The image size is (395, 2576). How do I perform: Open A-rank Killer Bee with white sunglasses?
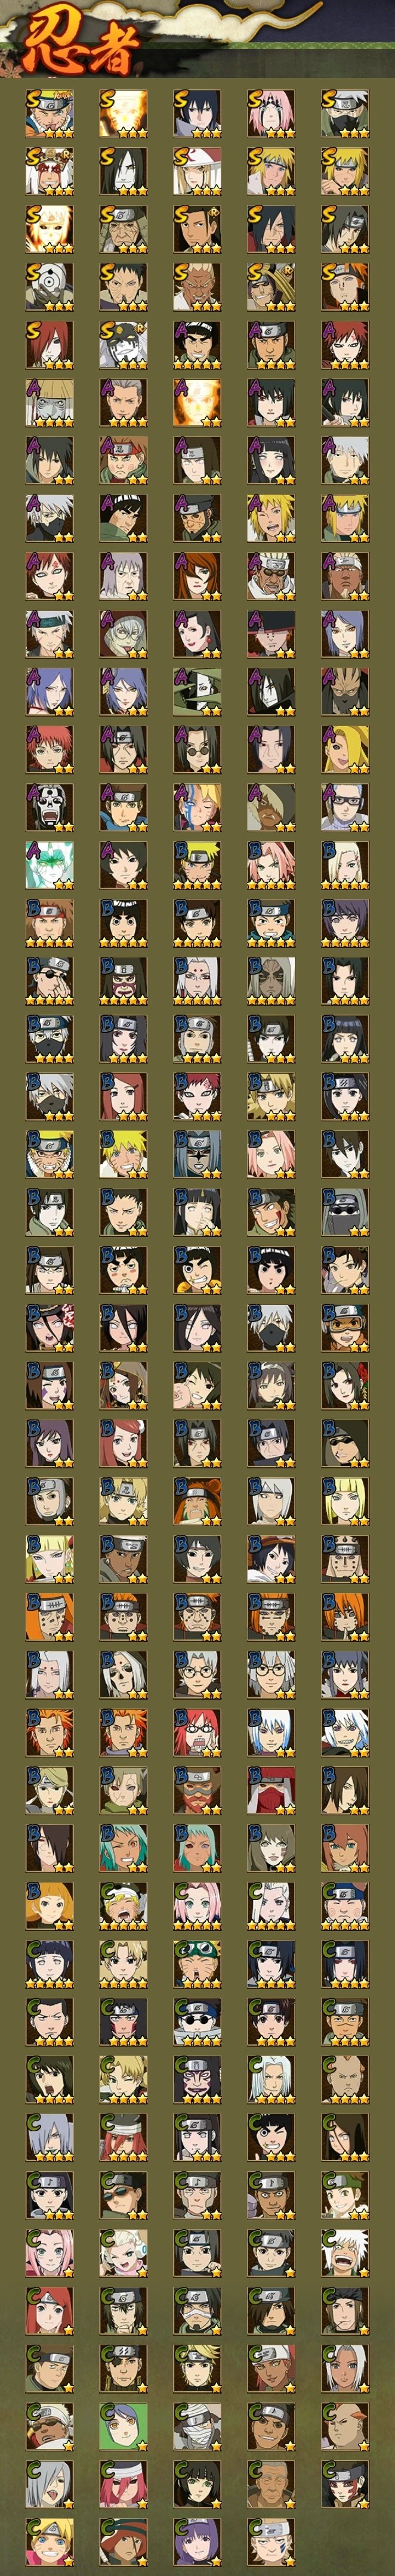271,577
